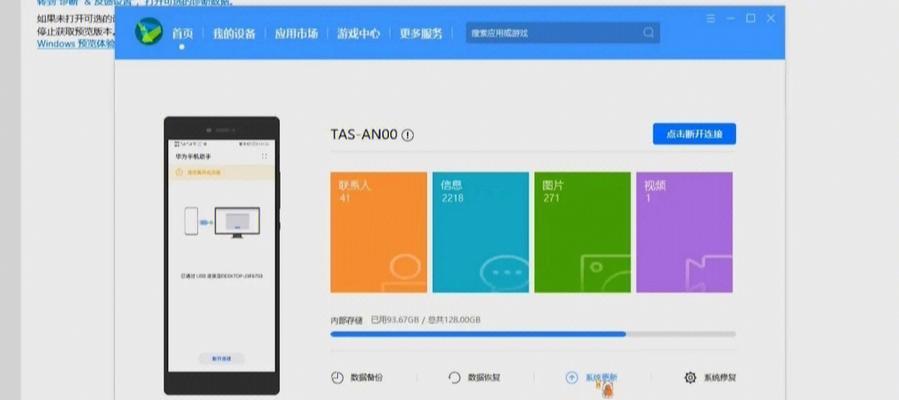Maximize the HiSuite window
The image size is (899, 400).
coord(751,18)
